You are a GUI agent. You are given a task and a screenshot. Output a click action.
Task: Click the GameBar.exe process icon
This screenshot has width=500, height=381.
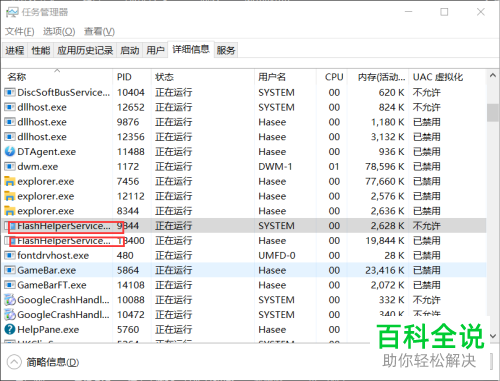(10, 270)
